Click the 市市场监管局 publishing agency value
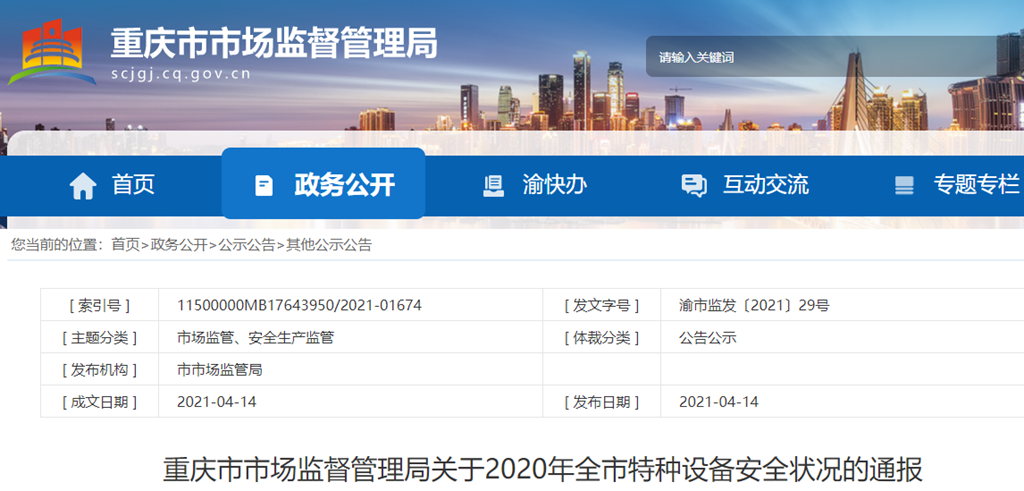This screenshot has width=1024, height=491. point(219,370)
